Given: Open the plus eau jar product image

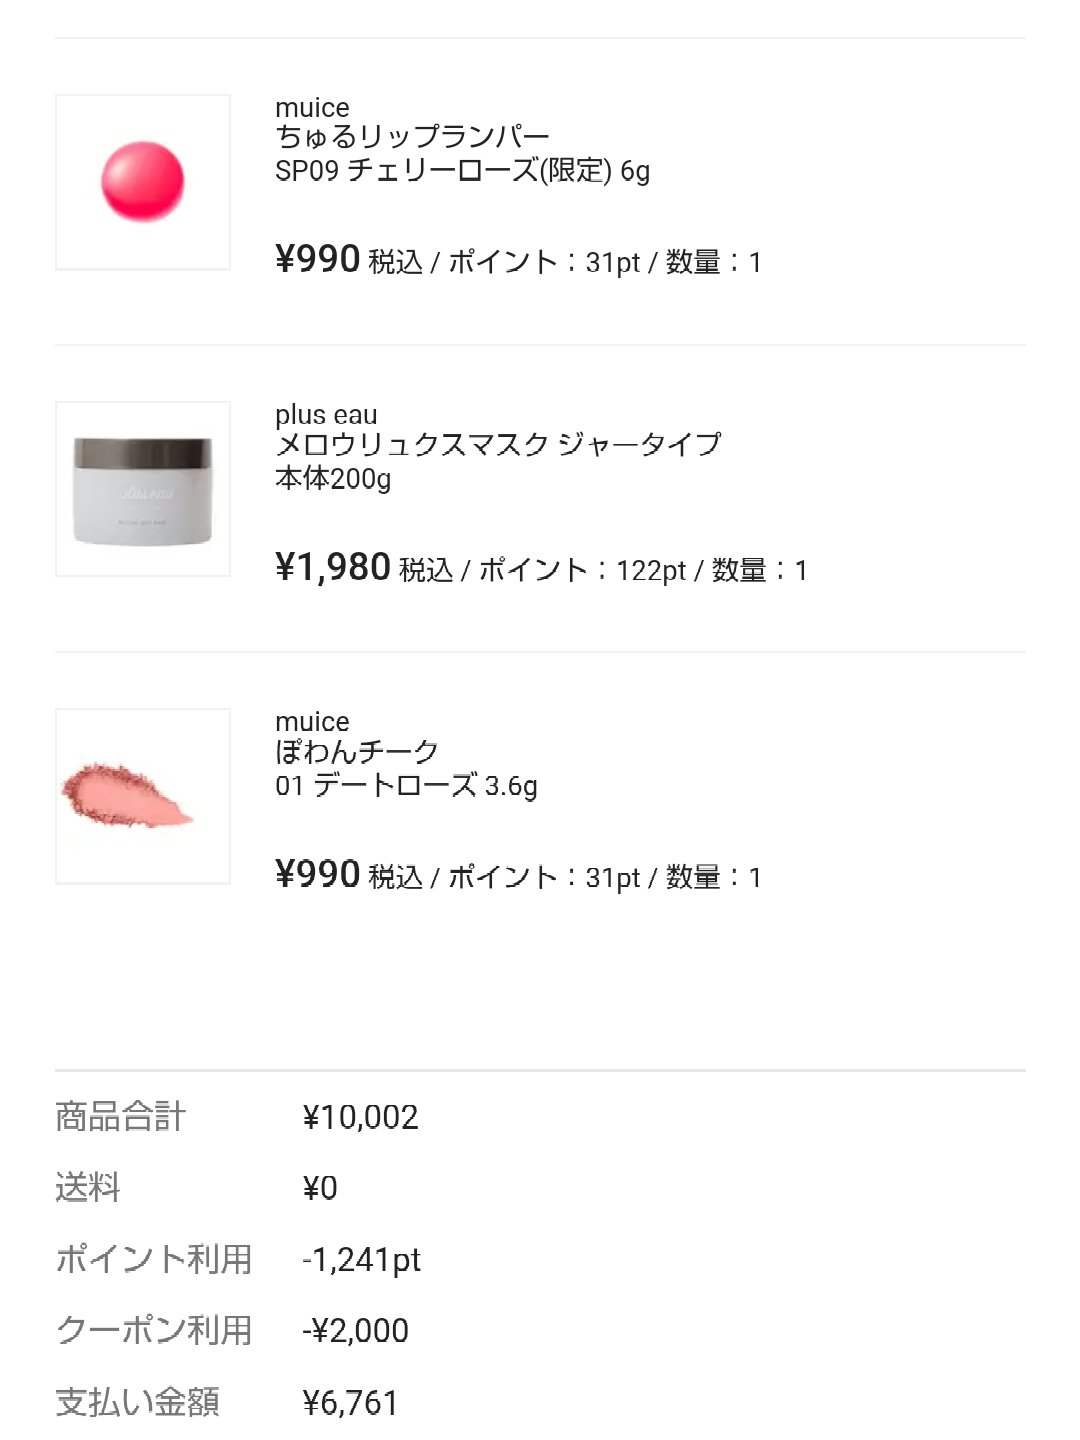Looking at the screenshot, I should tap(143, 489).
